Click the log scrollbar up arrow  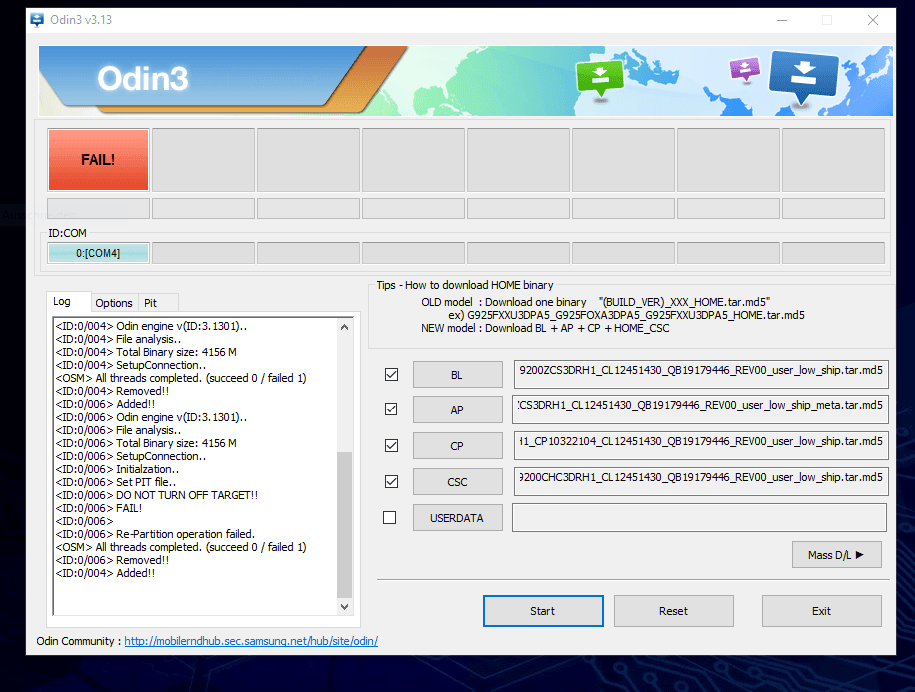pos(344,327)
